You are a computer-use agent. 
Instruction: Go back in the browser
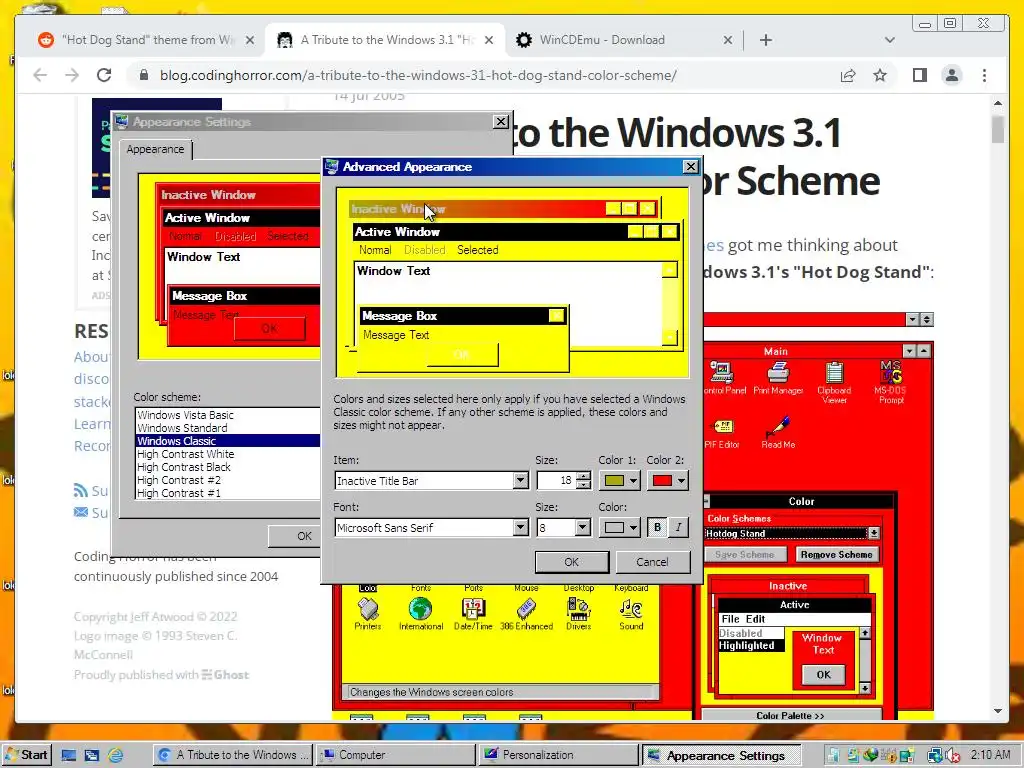(x=40, y=75)
